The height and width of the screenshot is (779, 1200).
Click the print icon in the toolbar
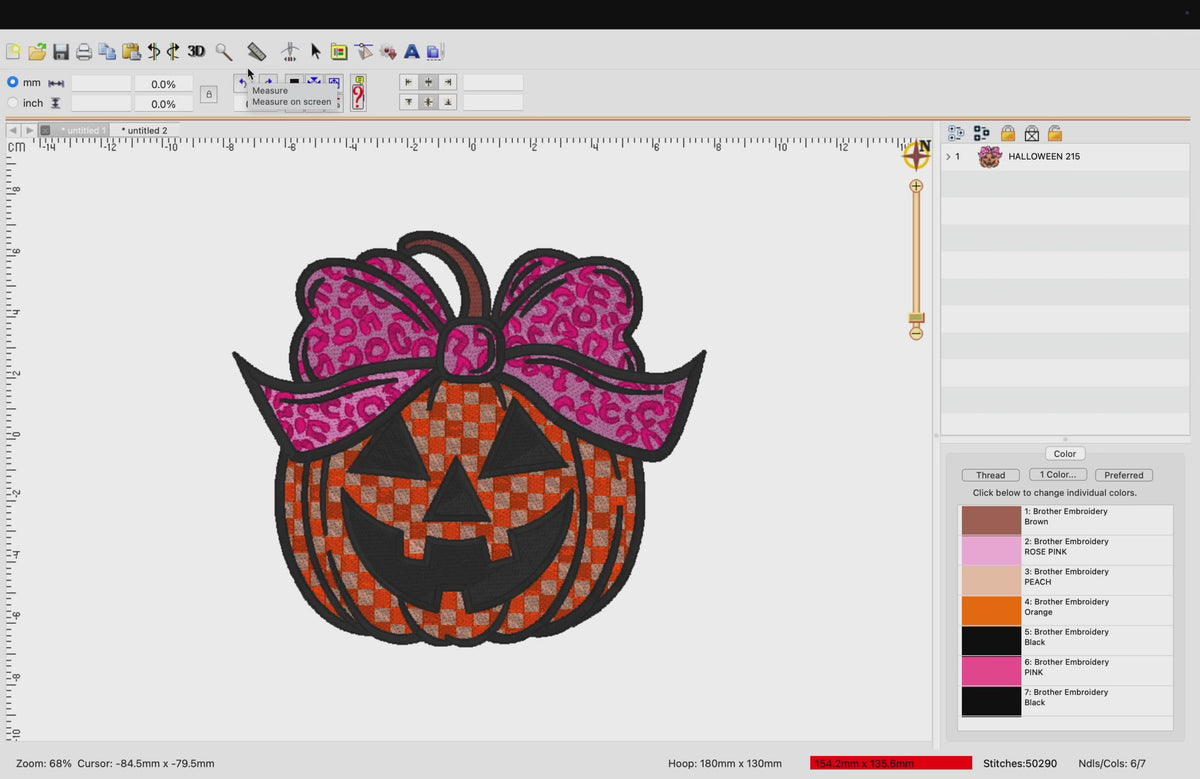84,52
